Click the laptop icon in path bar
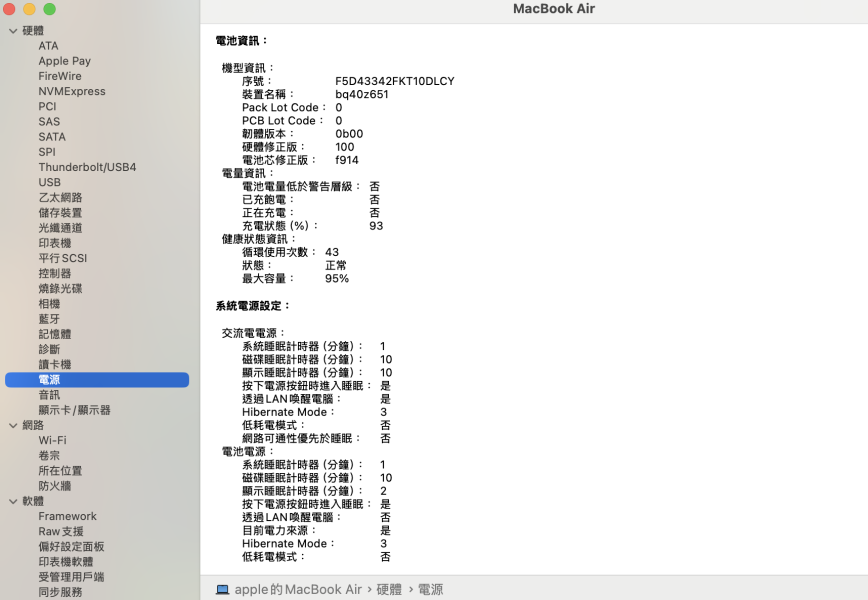The height and width of the screenshot is (600, 868). (223, 589)
